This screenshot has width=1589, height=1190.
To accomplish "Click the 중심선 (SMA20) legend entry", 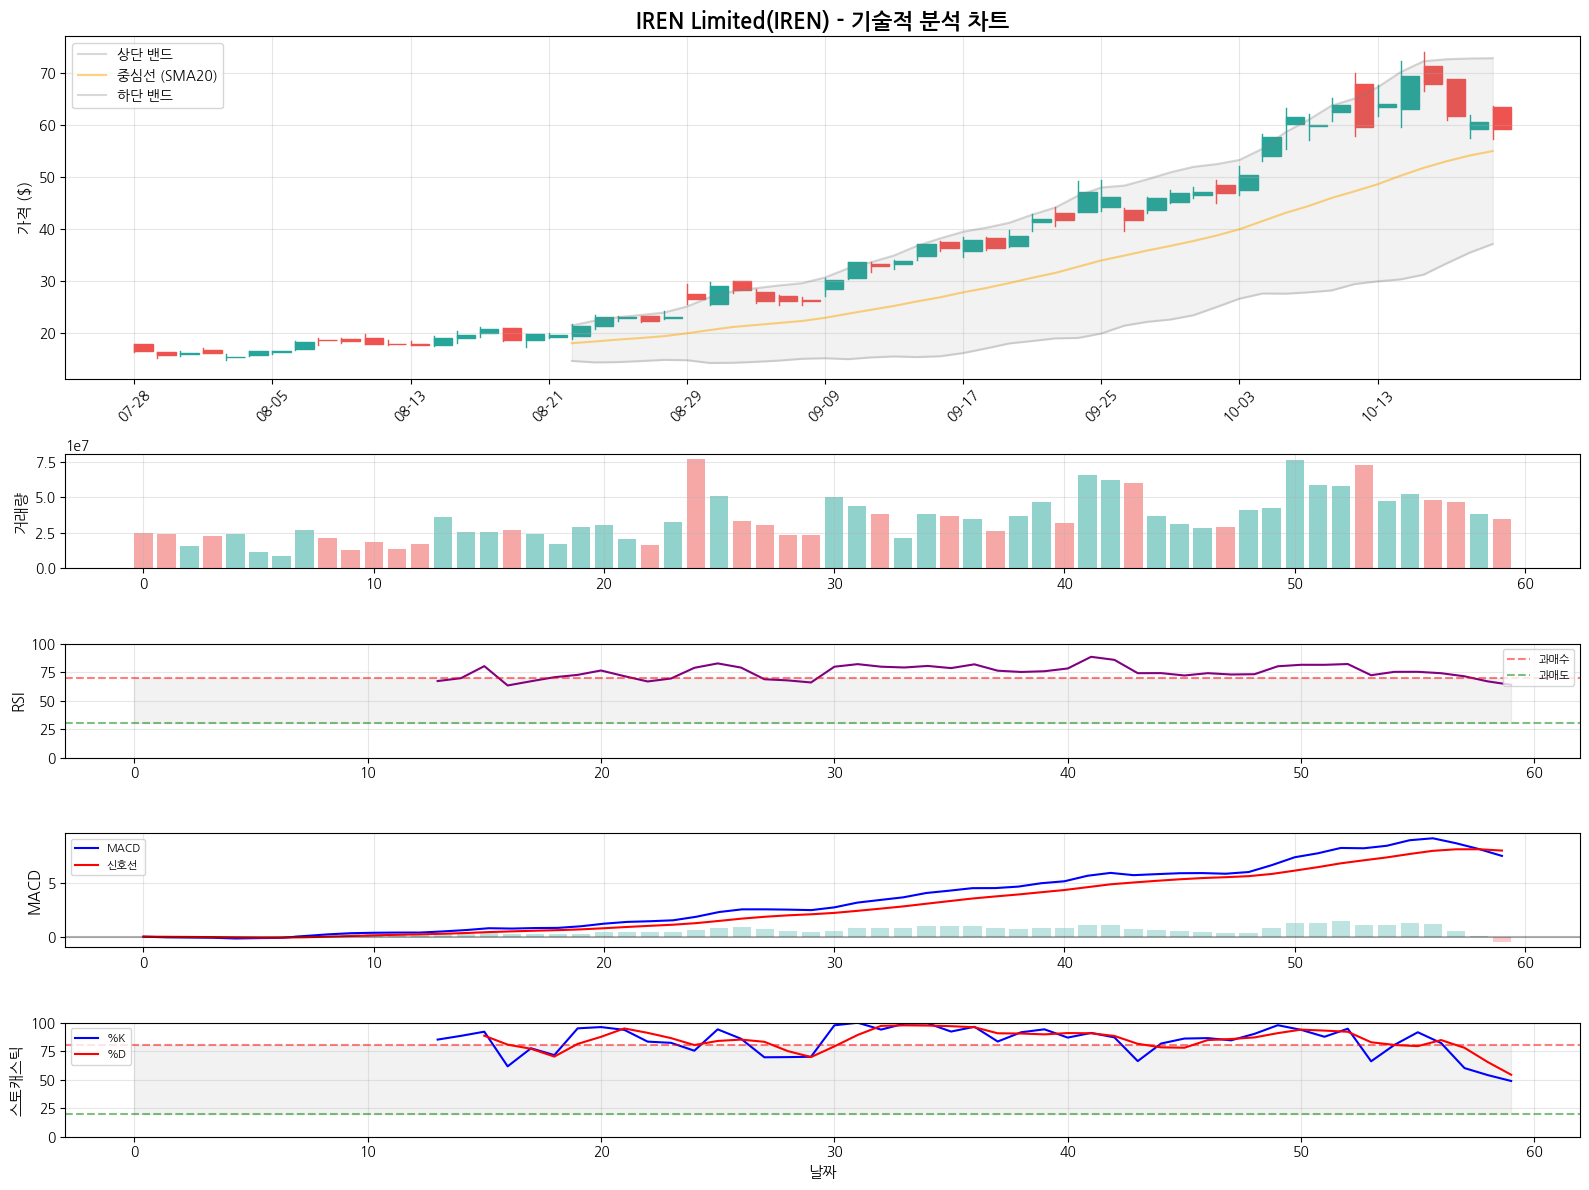I will point(166,75).
